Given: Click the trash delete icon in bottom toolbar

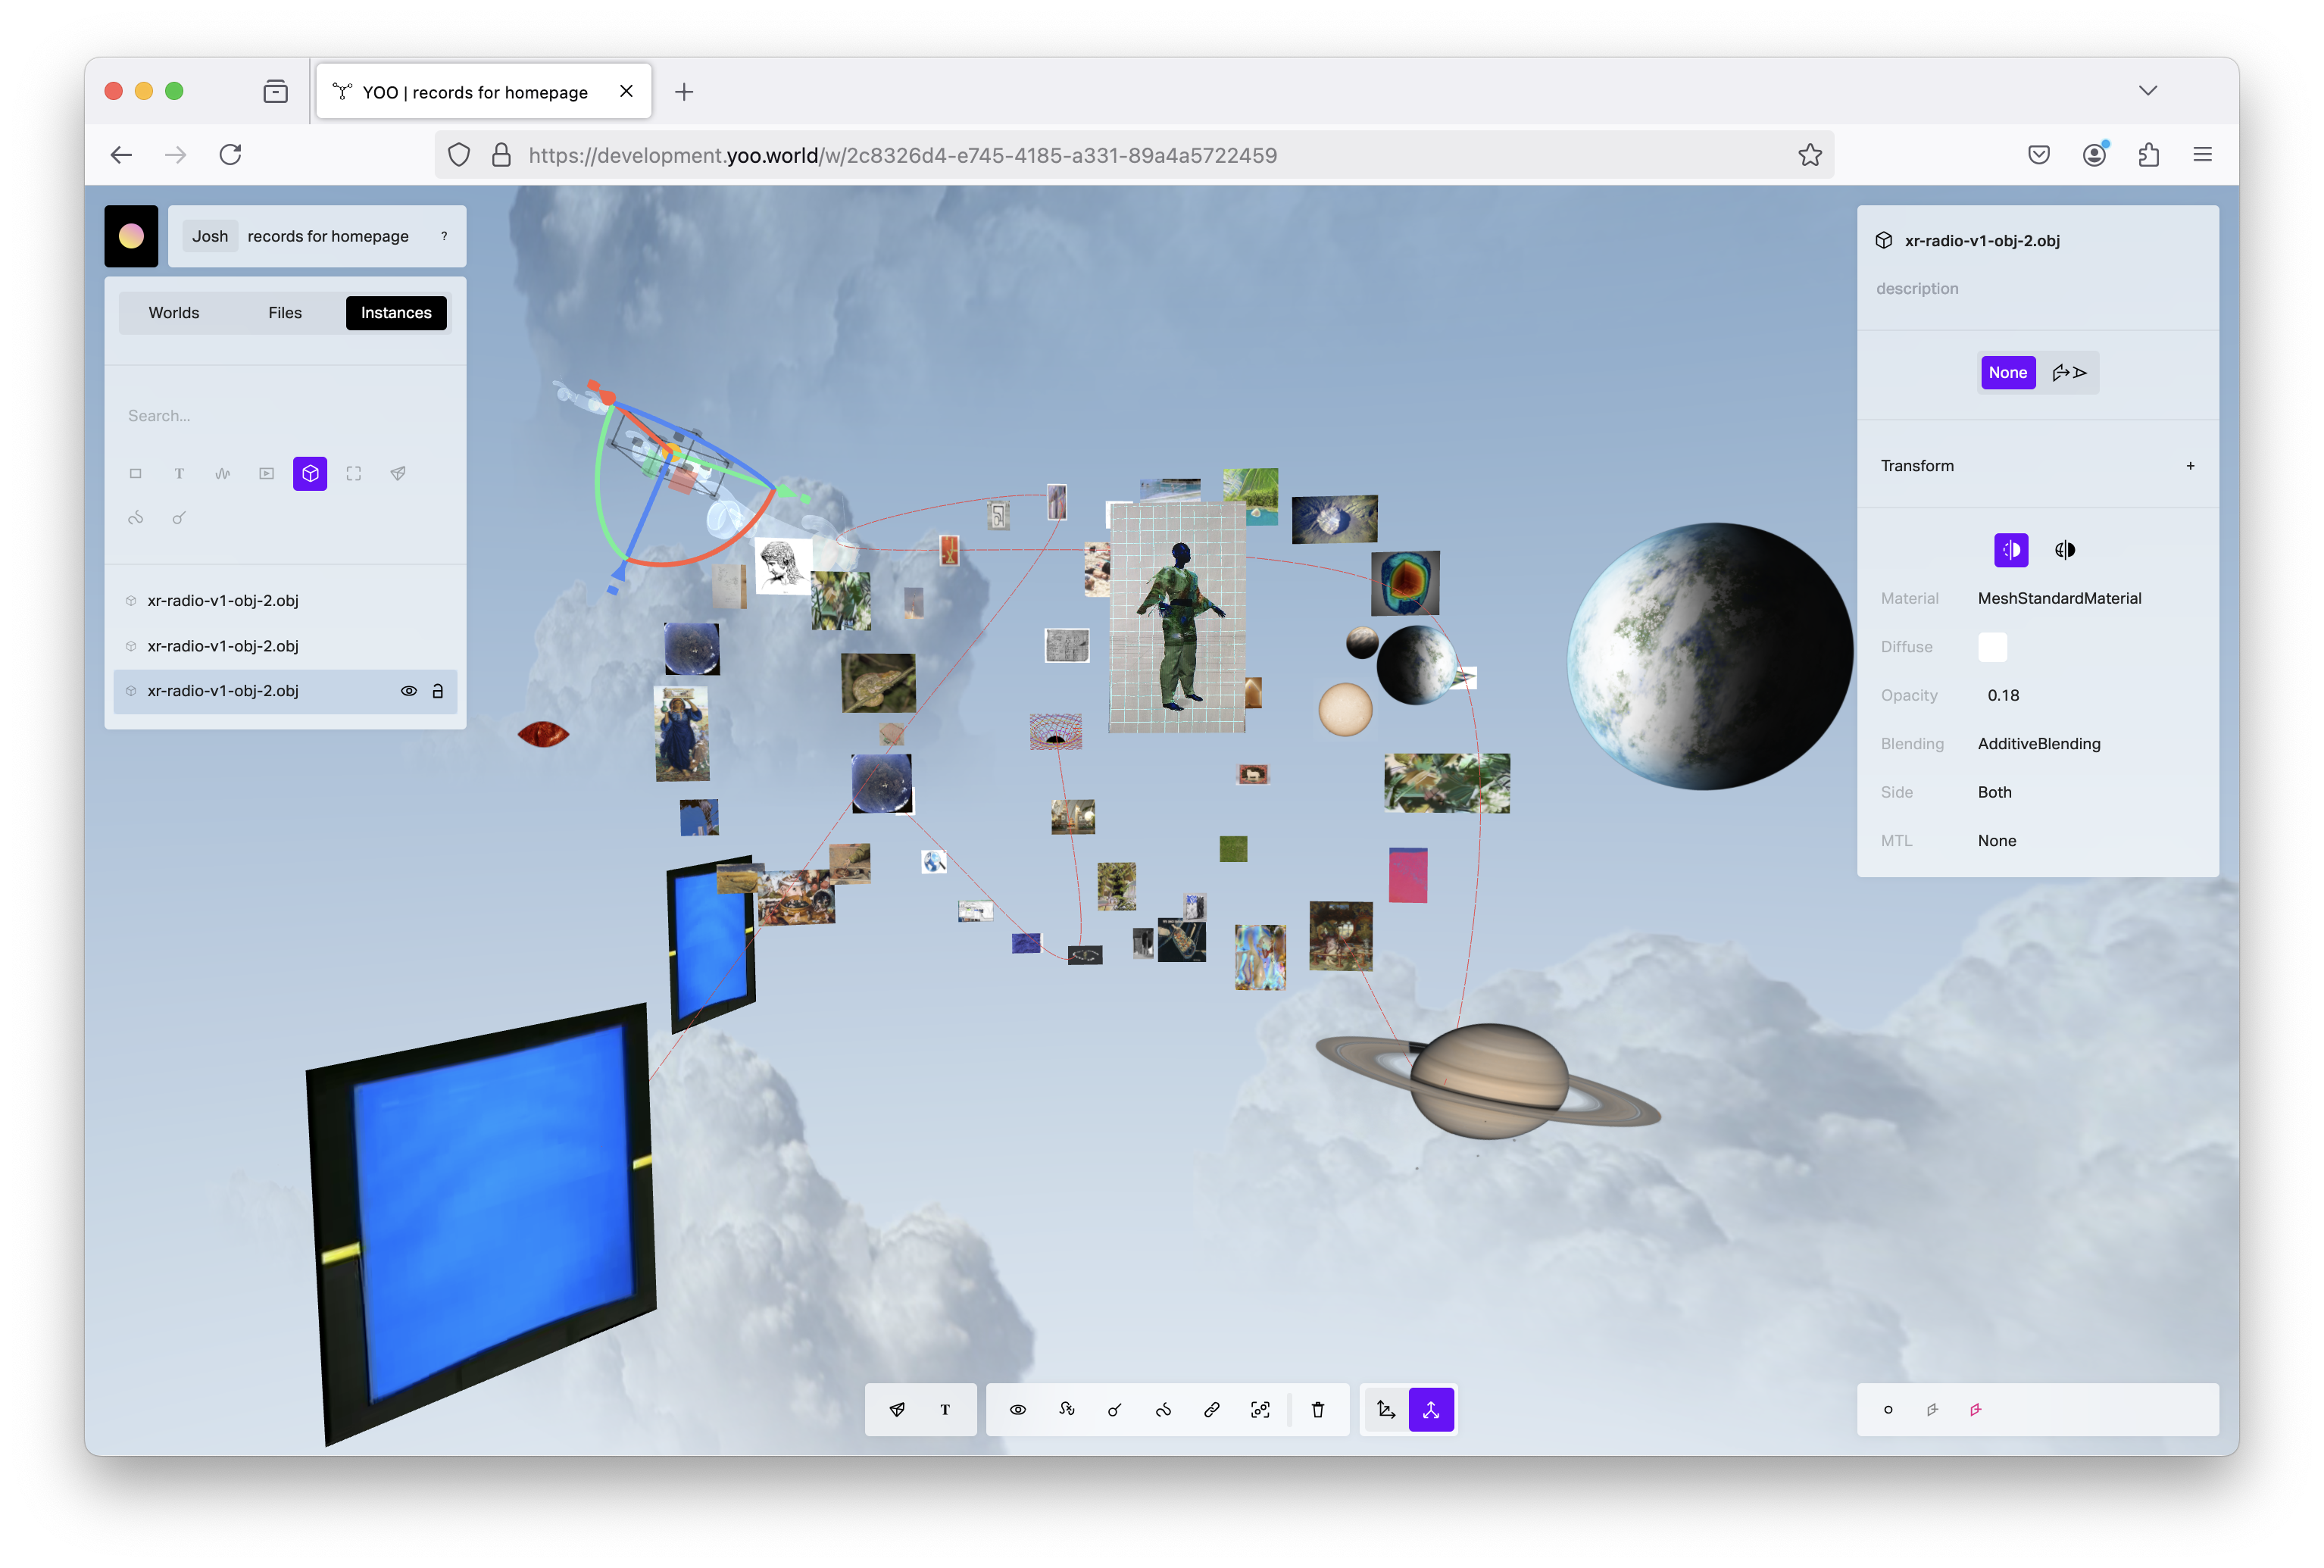Looking at the screenshot, I should coord(1317,1409).
